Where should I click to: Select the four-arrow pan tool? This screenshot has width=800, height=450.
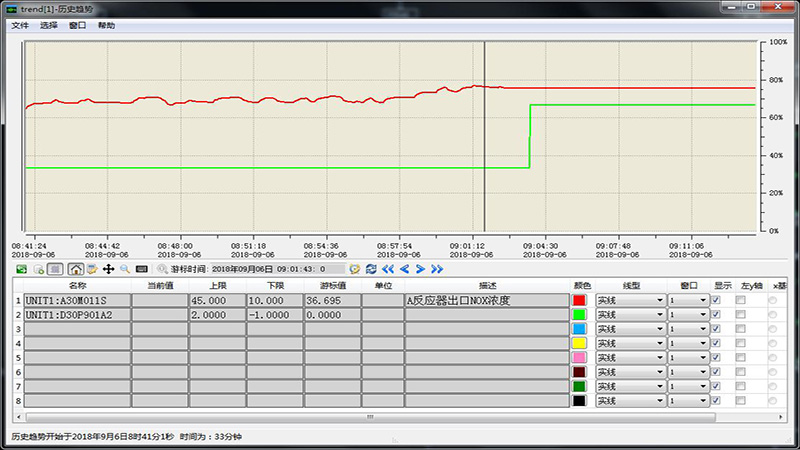tap(108, 269)
